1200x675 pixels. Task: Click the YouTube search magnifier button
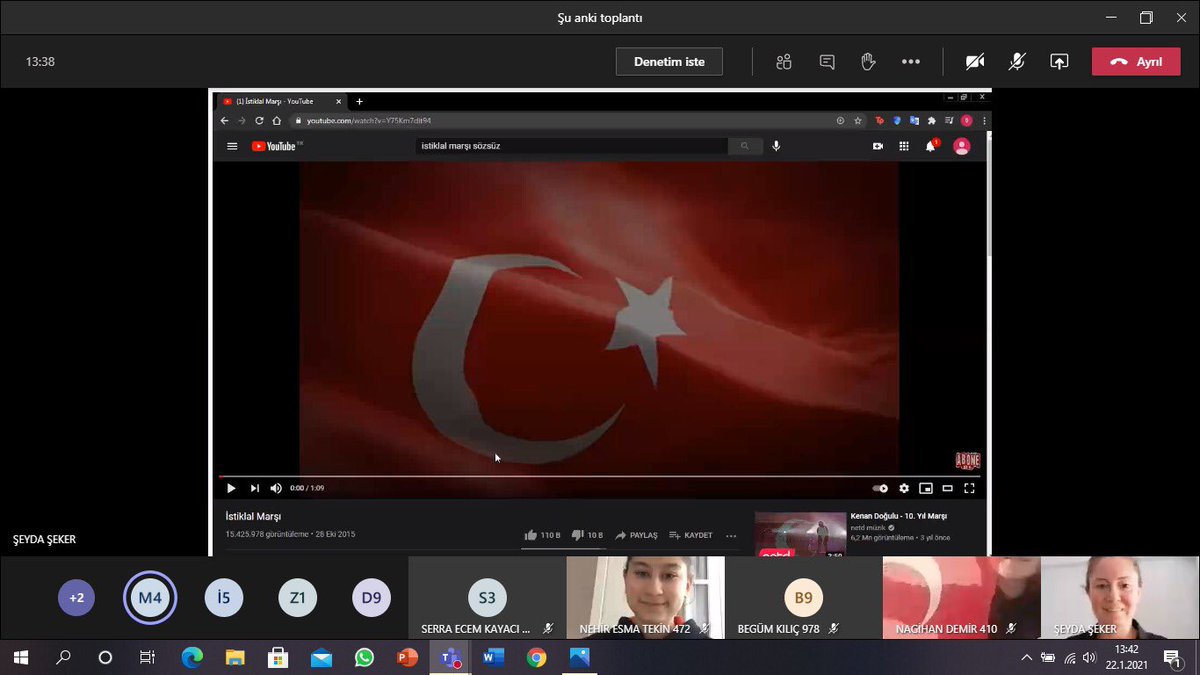[745, 146]
